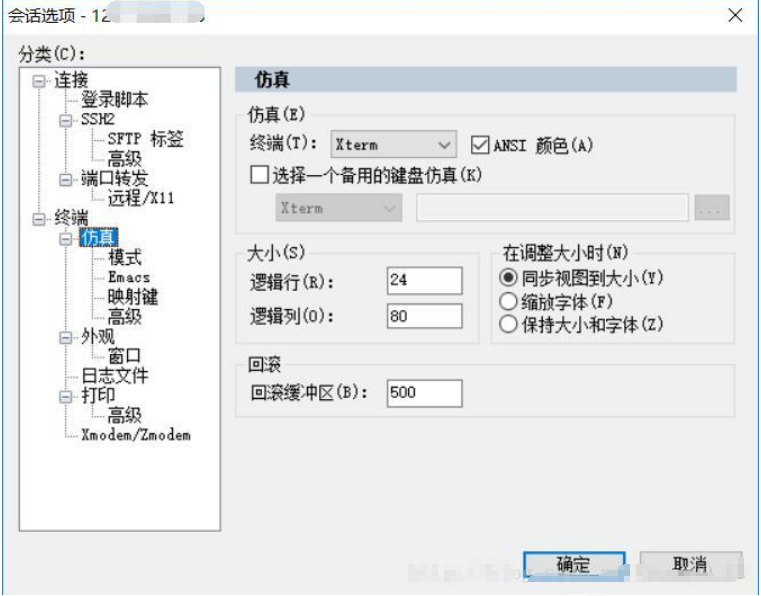The width and height of the screenshot is (761, 596).
Task: Click the 回滚缓冲区(B) input field
Action: tap(425, 393)
